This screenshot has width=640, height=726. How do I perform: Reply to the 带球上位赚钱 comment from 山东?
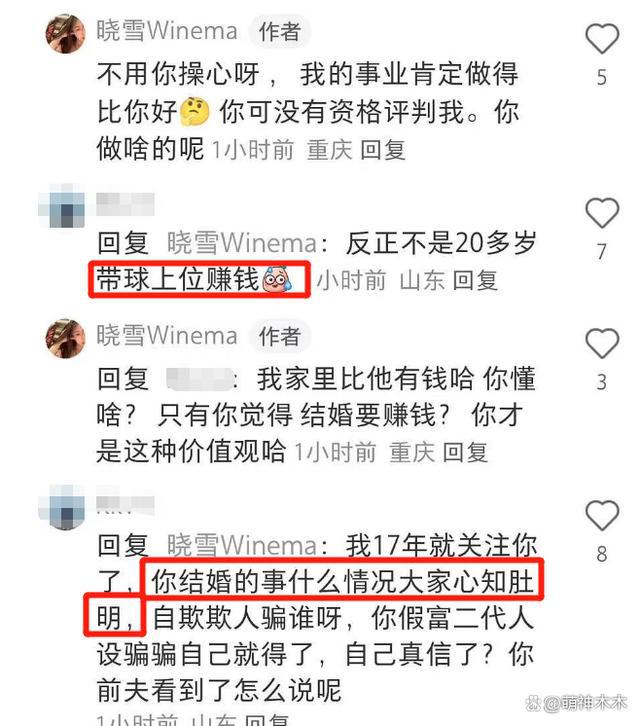click(x=475, y=281)
